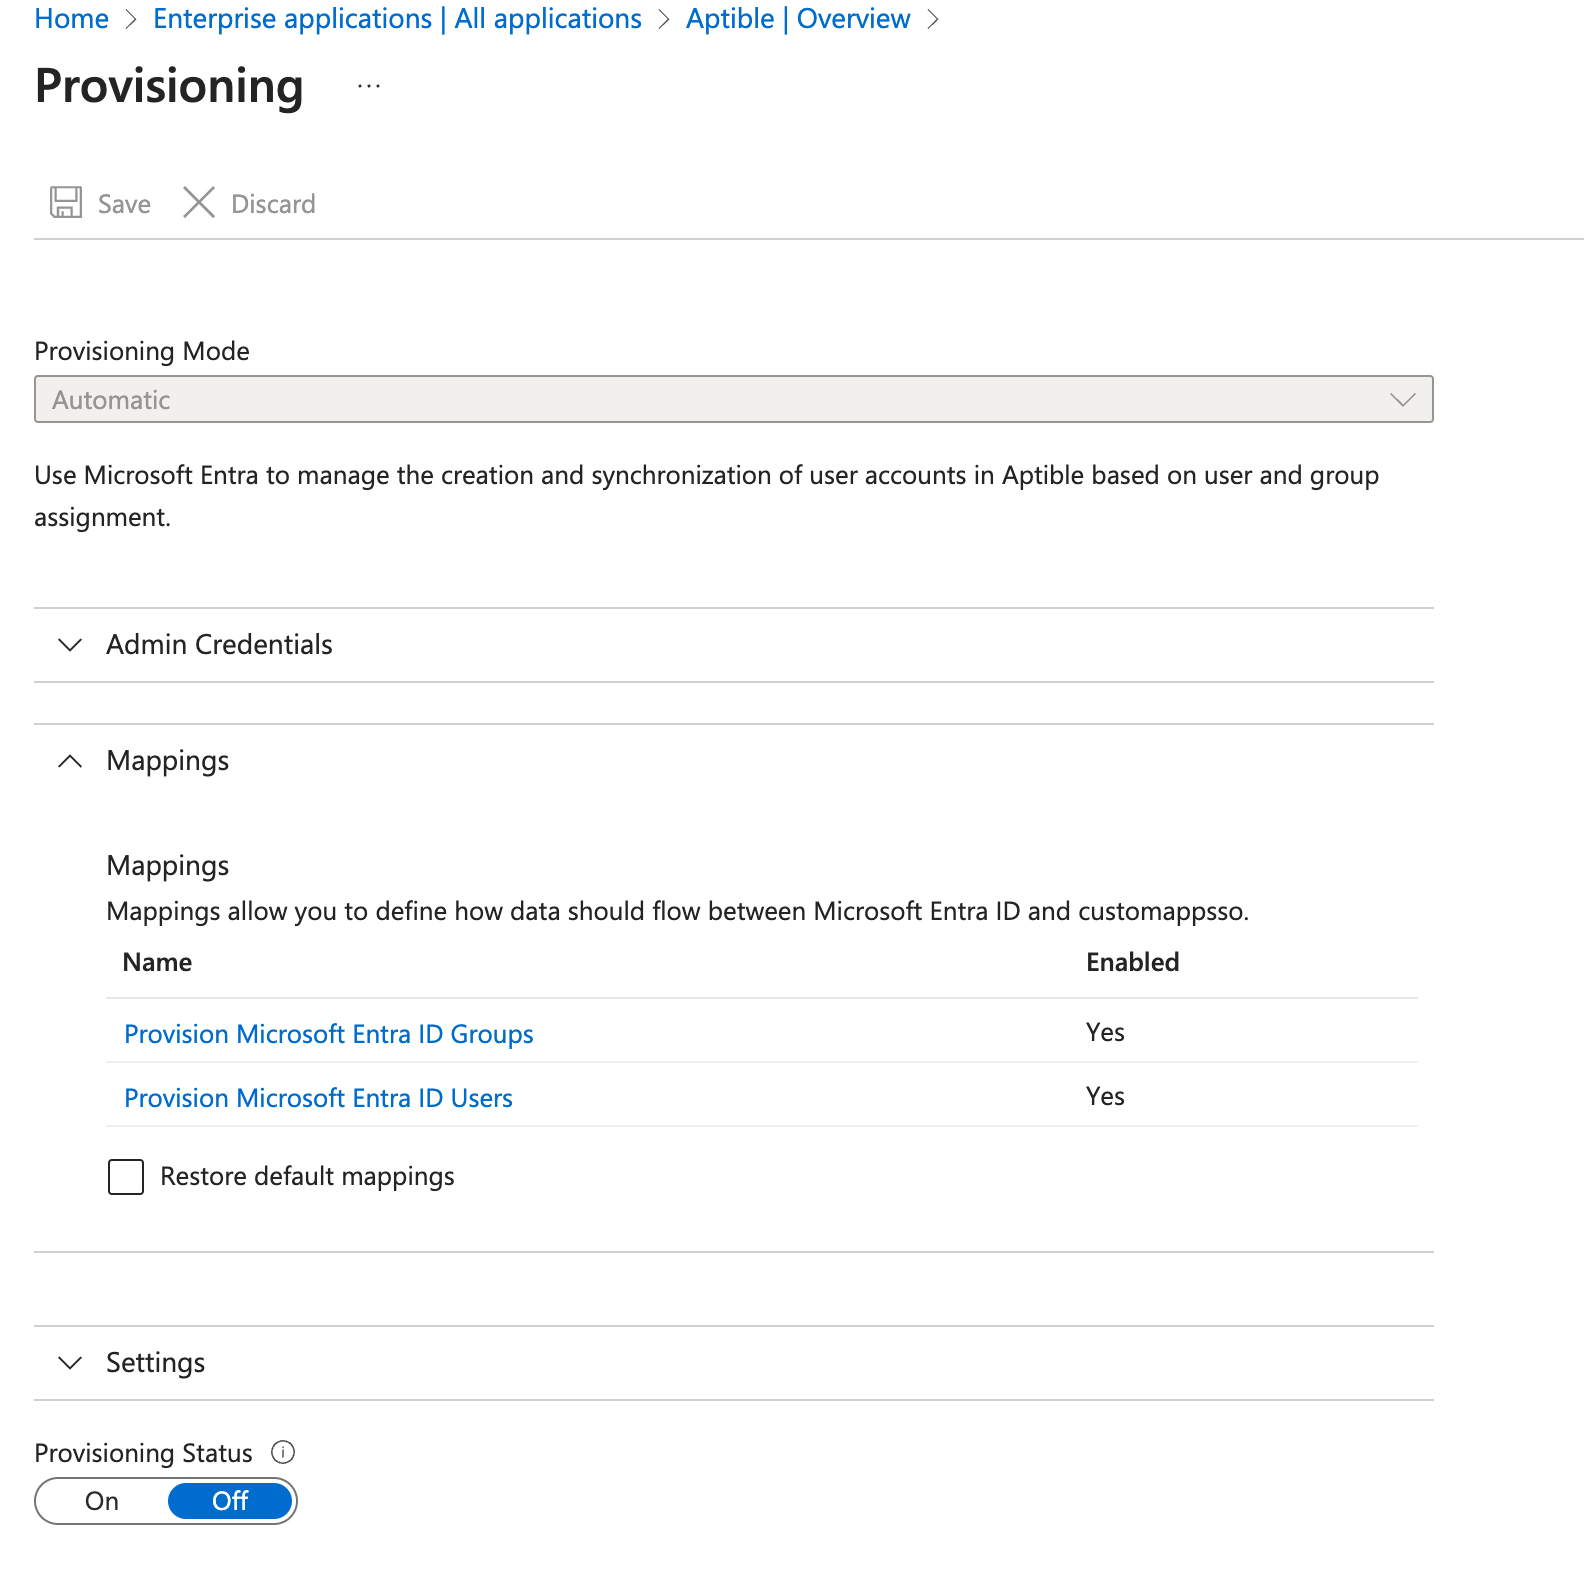
Task: Click the Save button label
Action: [124, 204]
